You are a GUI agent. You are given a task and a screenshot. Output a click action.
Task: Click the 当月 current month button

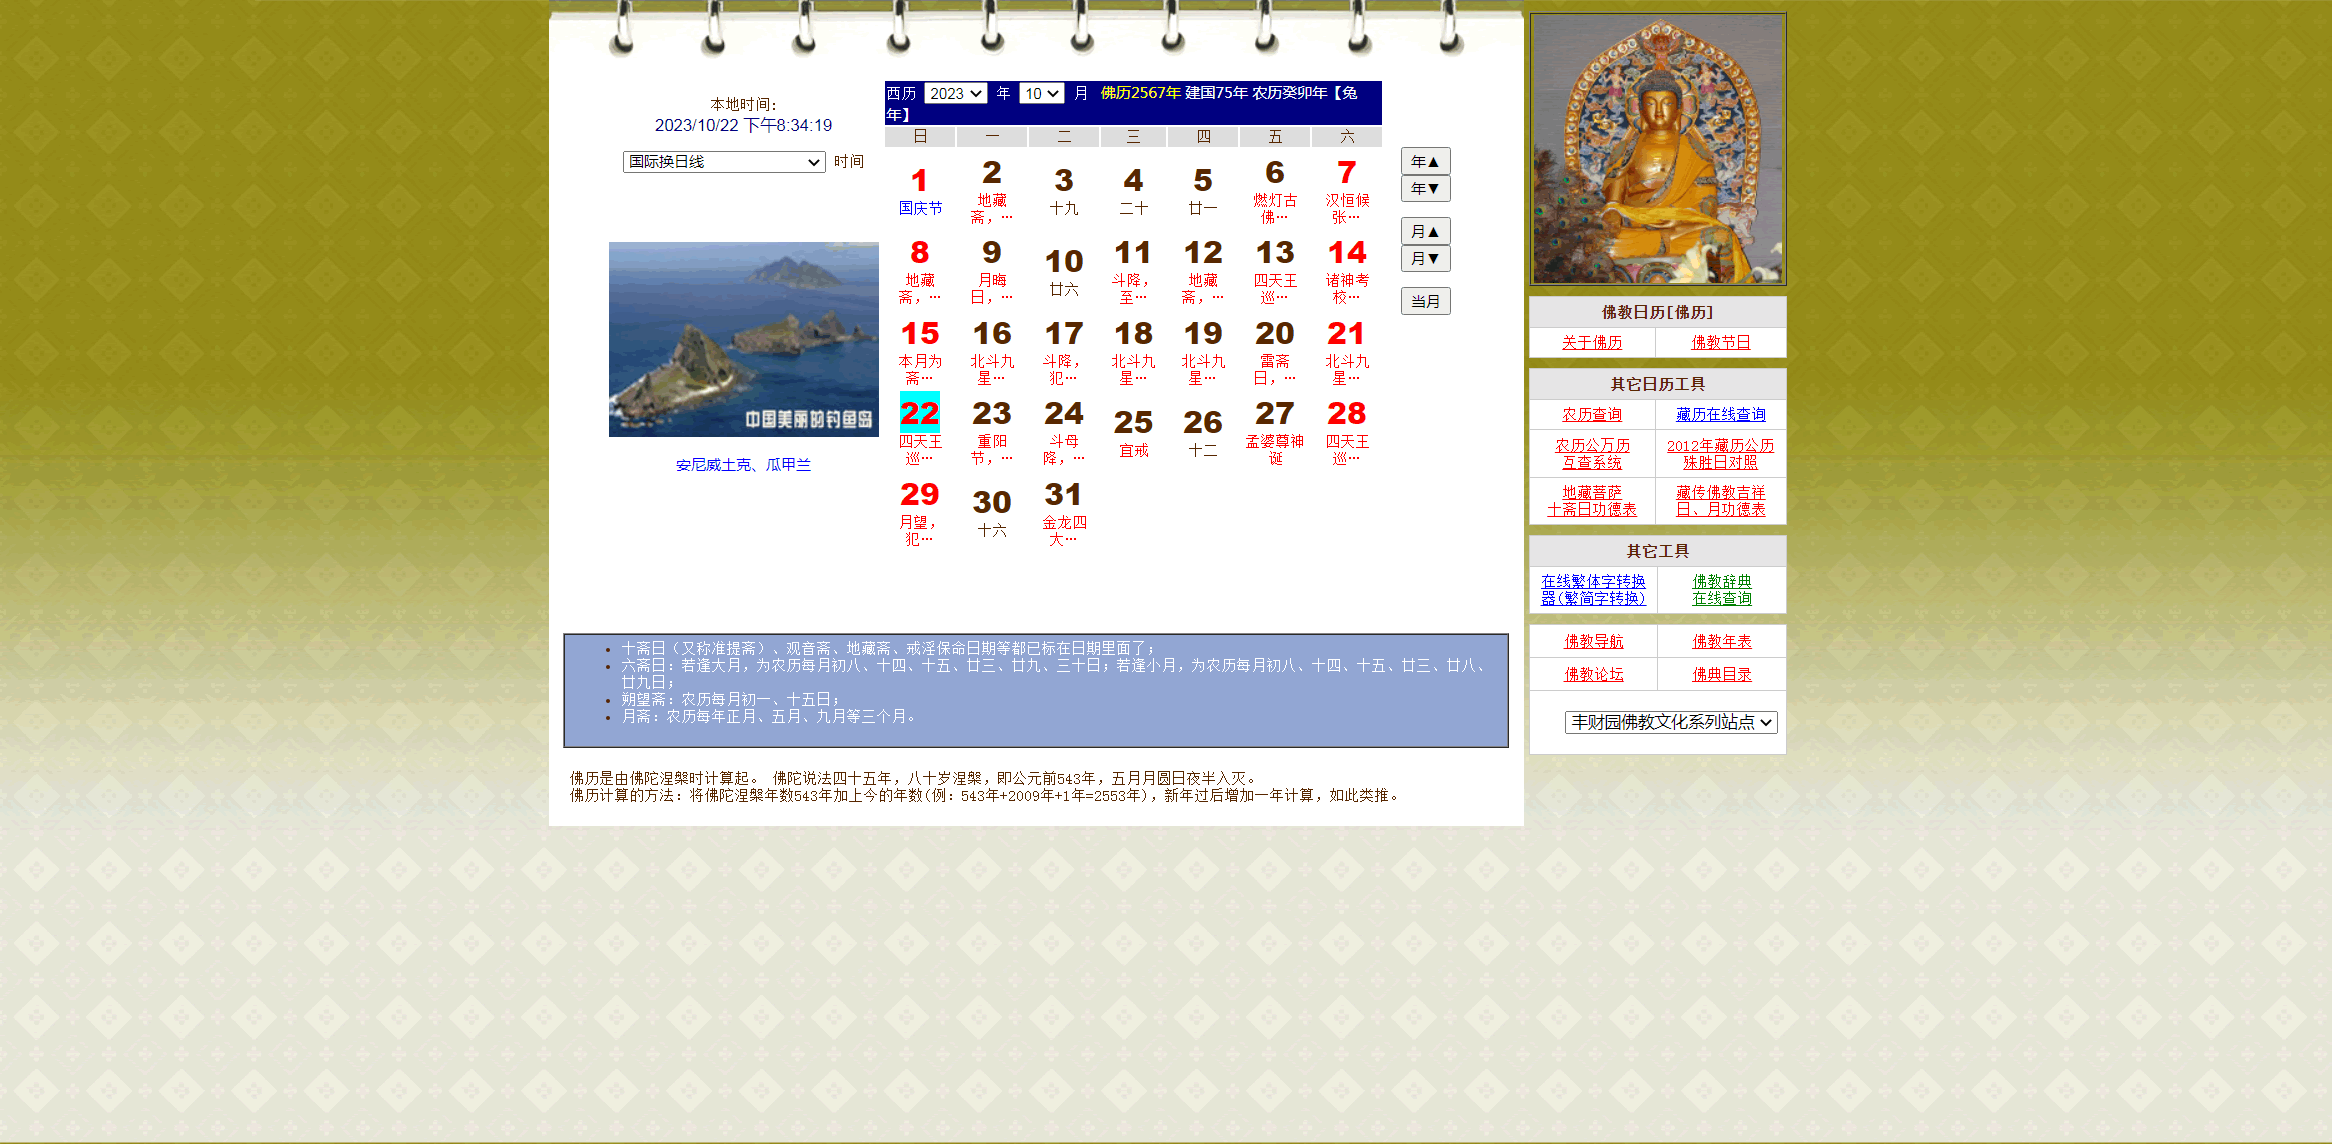click(x=1425, y=301)
